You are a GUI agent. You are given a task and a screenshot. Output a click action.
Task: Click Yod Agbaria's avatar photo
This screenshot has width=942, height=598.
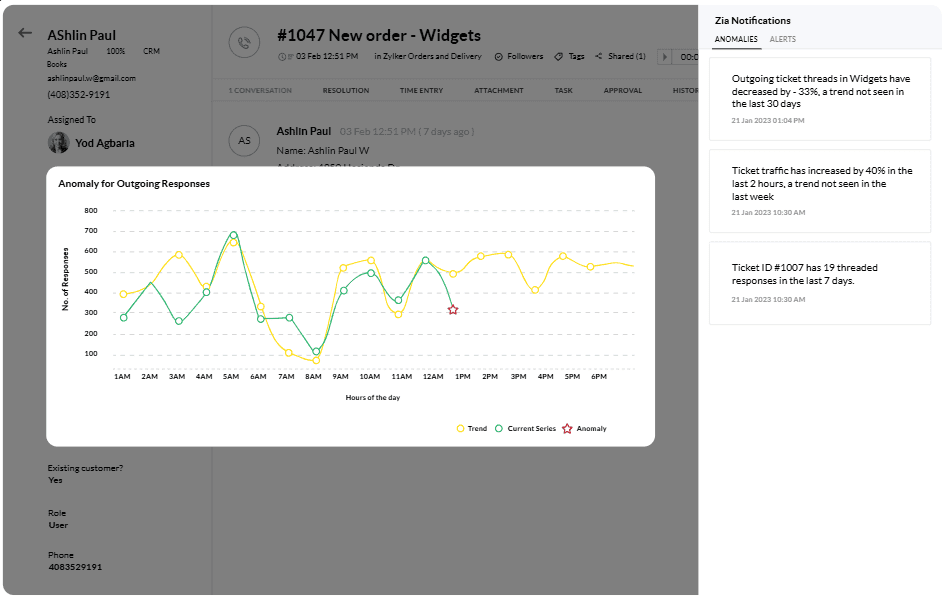(59, 143)
